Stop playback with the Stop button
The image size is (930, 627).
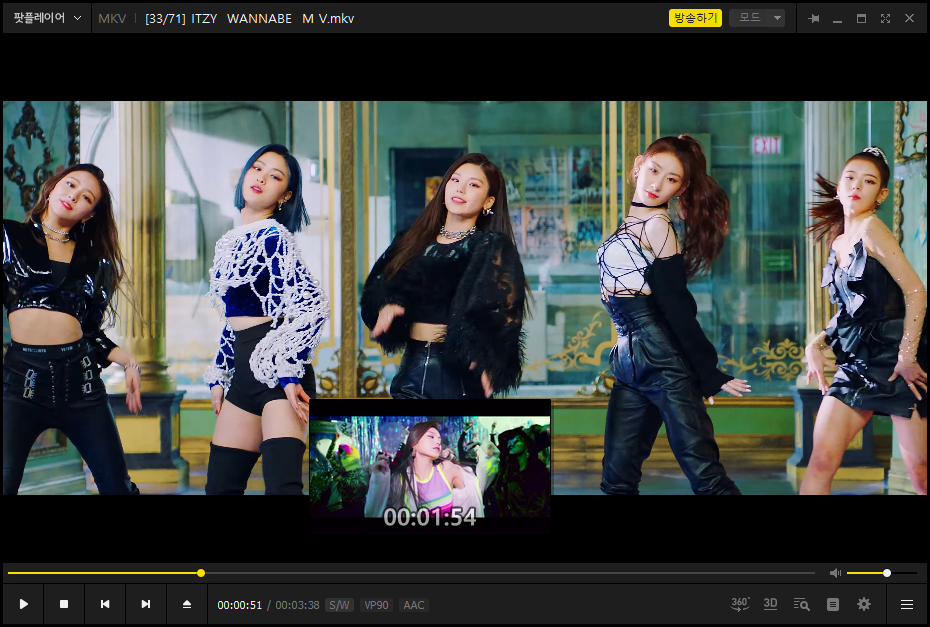pos(64,604)
